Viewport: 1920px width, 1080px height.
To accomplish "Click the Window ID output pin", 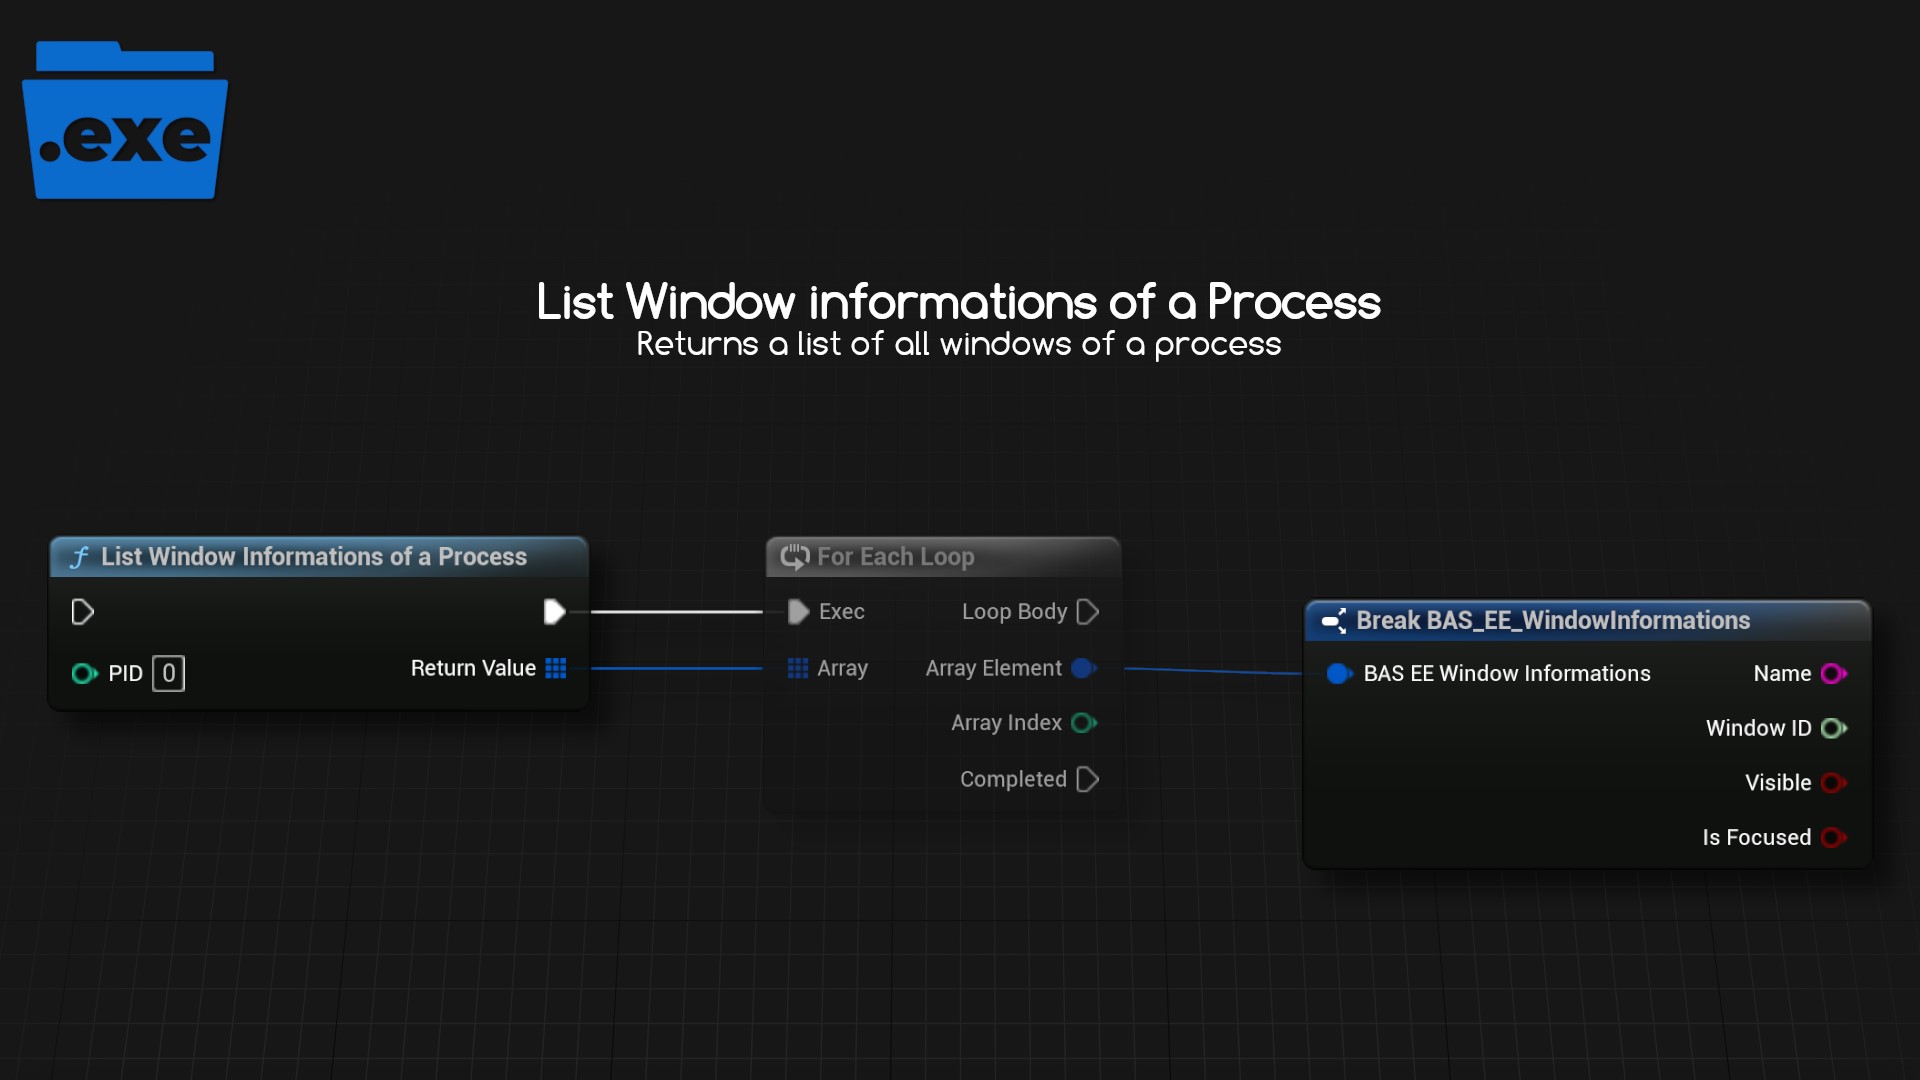I will (x=1832, y=728).
